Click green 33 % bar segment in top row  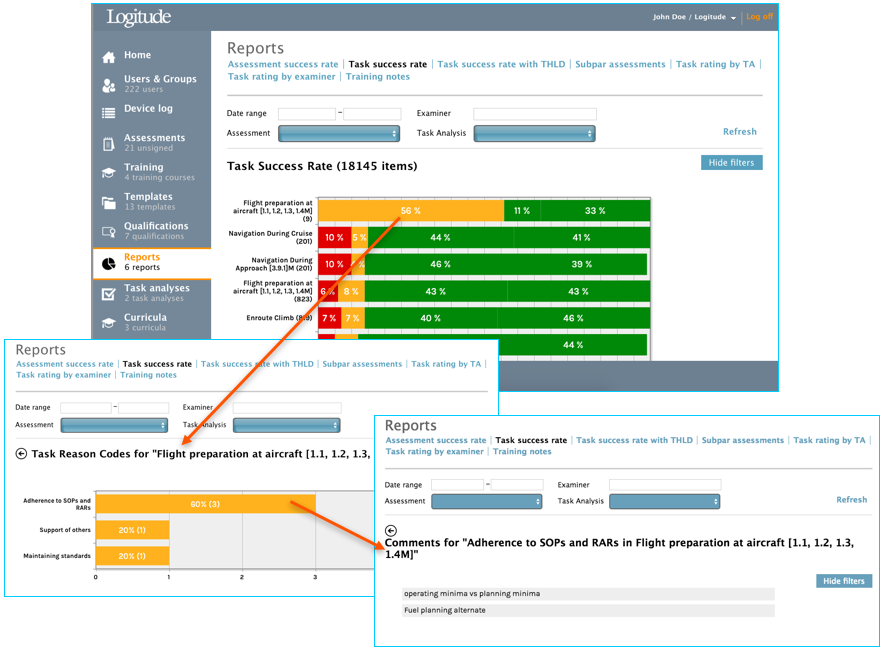tap(595, 211)
